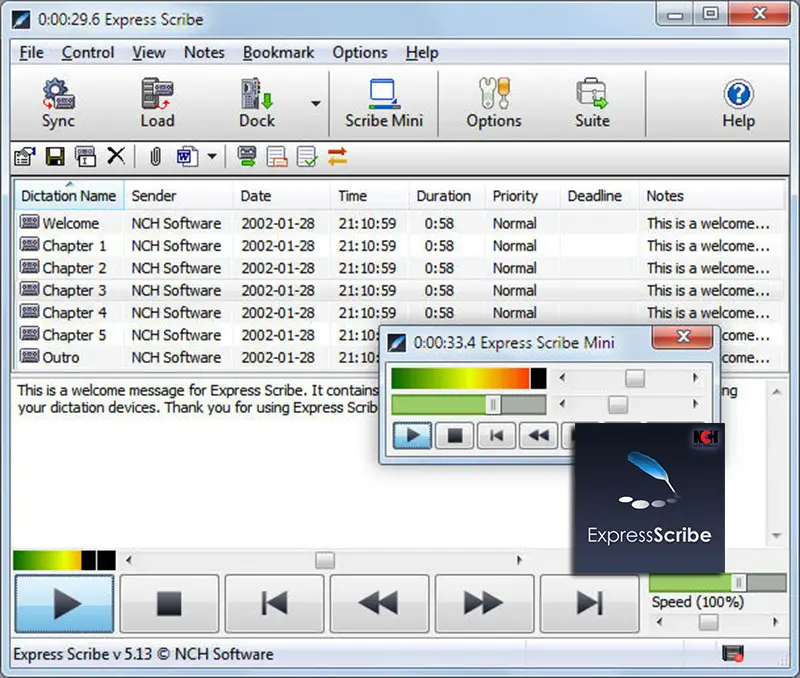Open the Notes menu
This screenshot has height=678, width=800.
click(204, 53)
